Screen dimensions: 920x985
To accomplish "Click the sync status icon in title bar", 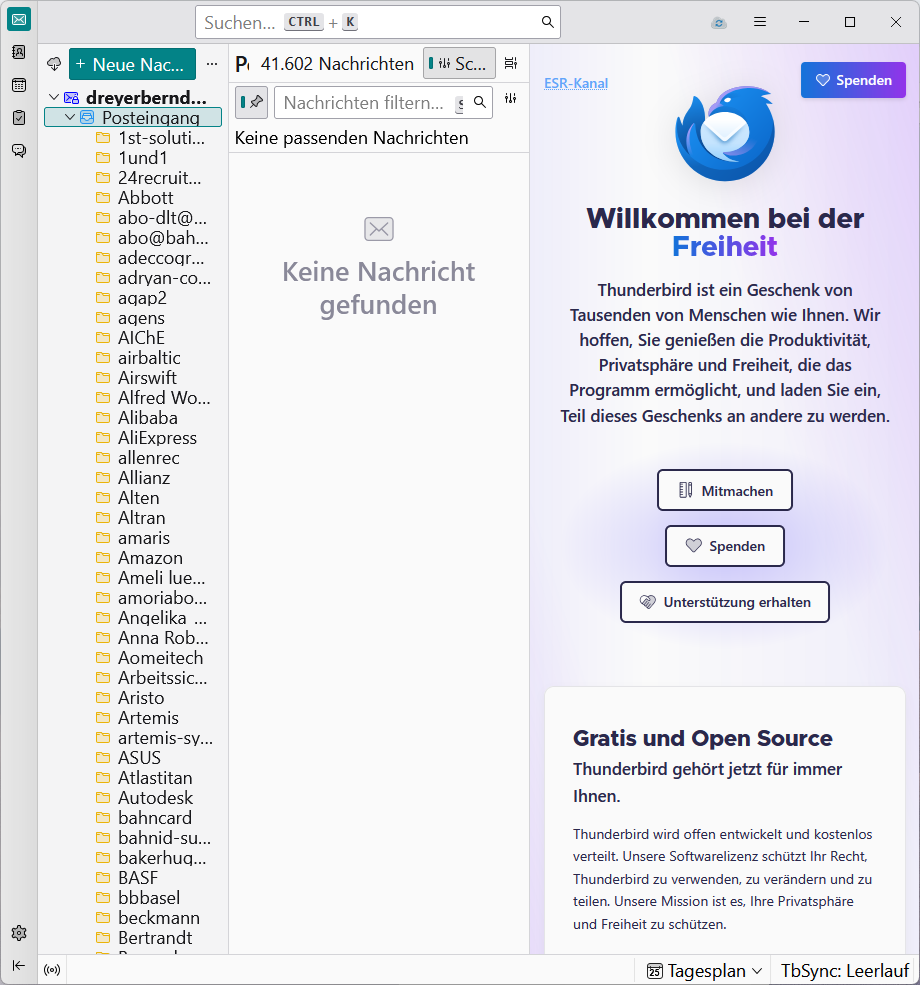I will (719, 23).
